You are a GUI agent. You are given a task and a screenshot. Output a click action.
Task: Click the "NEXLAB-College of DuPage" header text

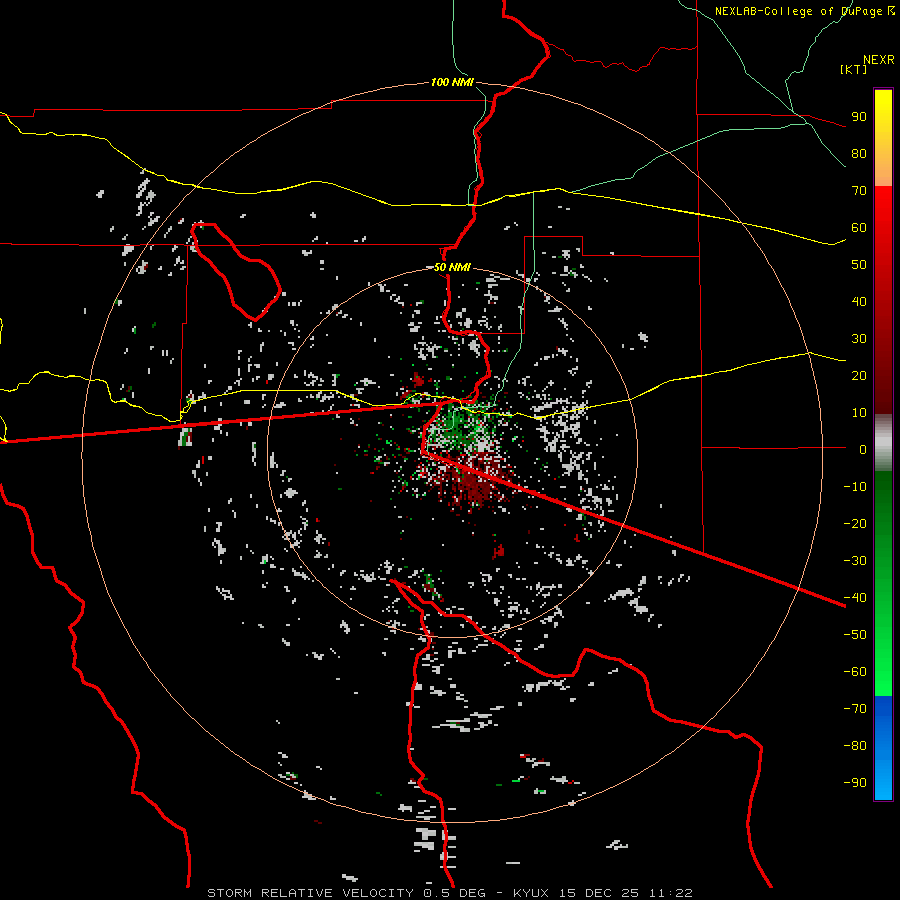(800, 11)
